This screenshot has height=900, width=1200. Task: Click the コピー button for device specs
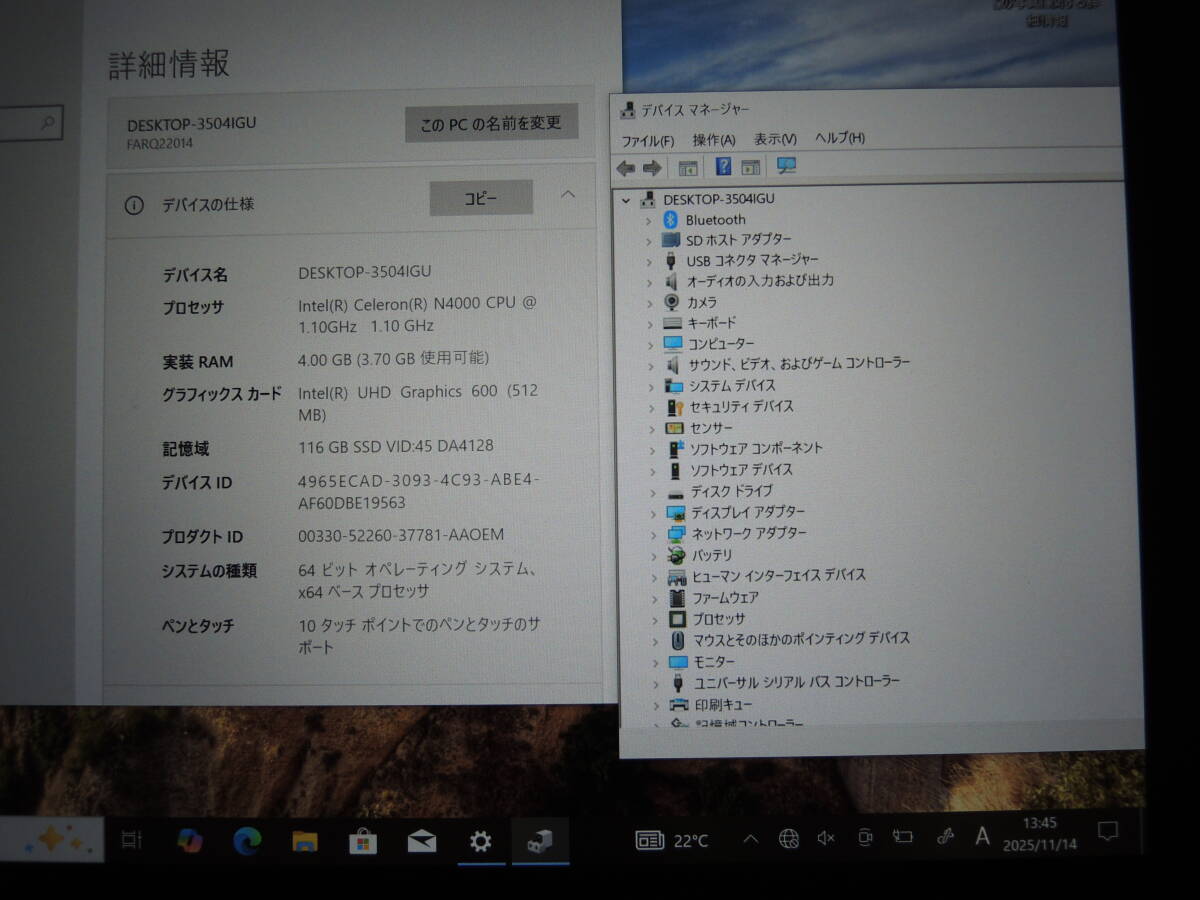pyautogui.click(x=481, y=198)
